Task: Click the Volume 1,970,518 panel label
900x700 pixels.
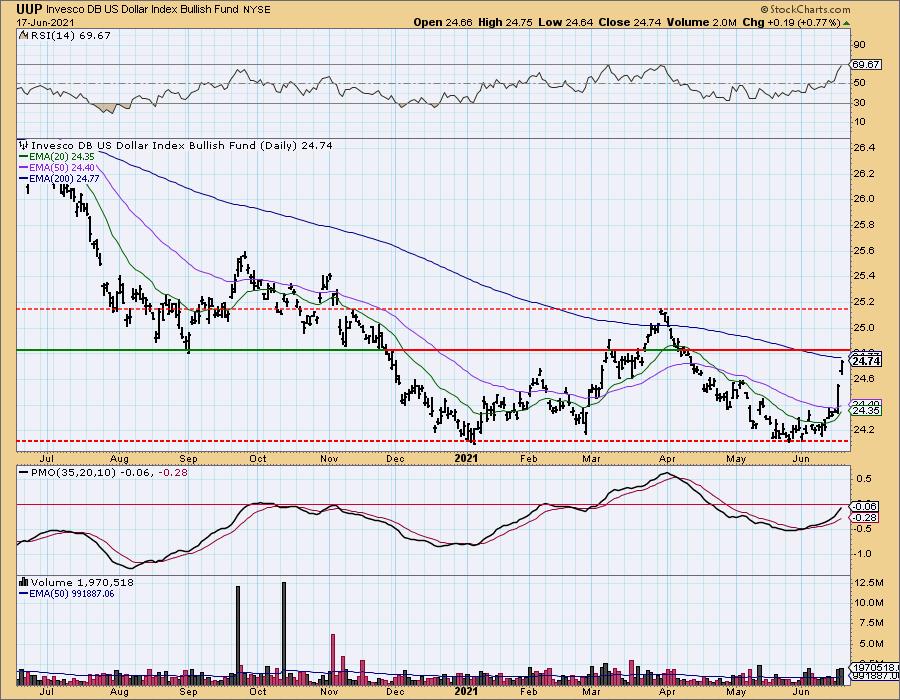Action: coord(82,582)
